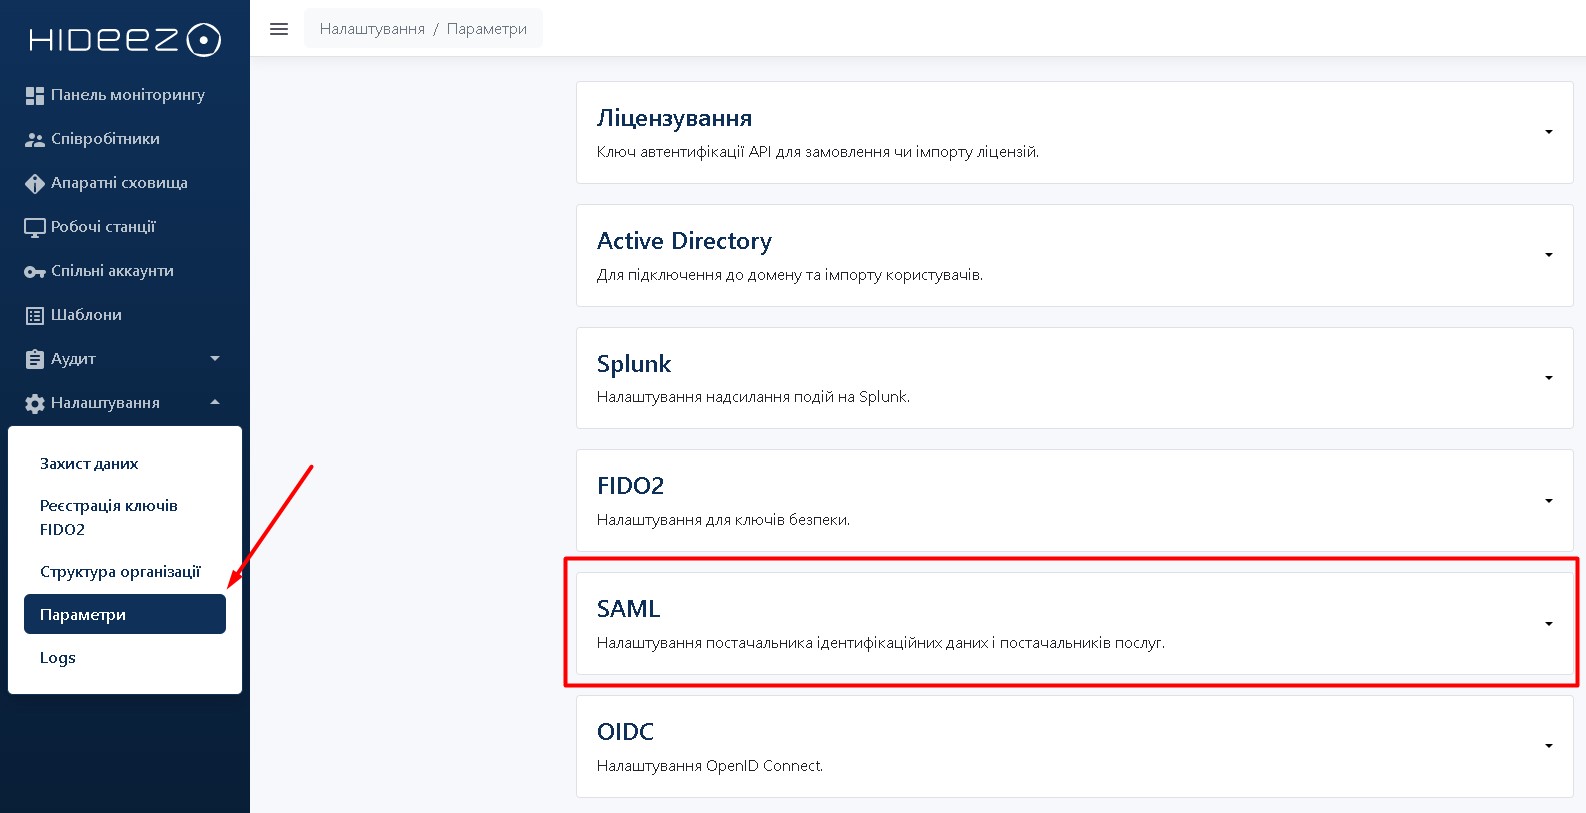Click the audit clipboard icon
Screen dimensions: 1586x813
click(35, 359)
